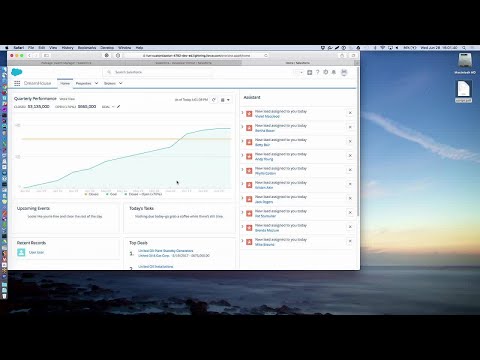
Task: Edit the quarterly goal pencil icon
Action: click(118, 107)
